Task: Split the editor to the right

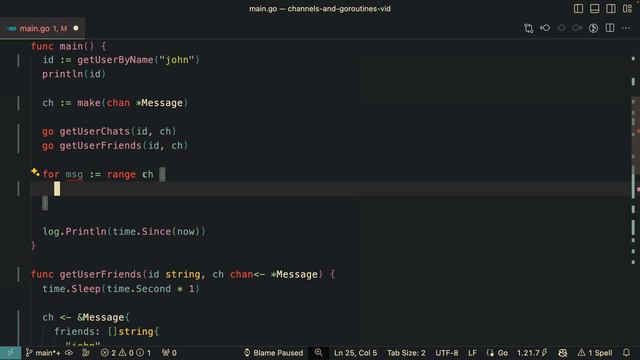Action: pos(610,28)
